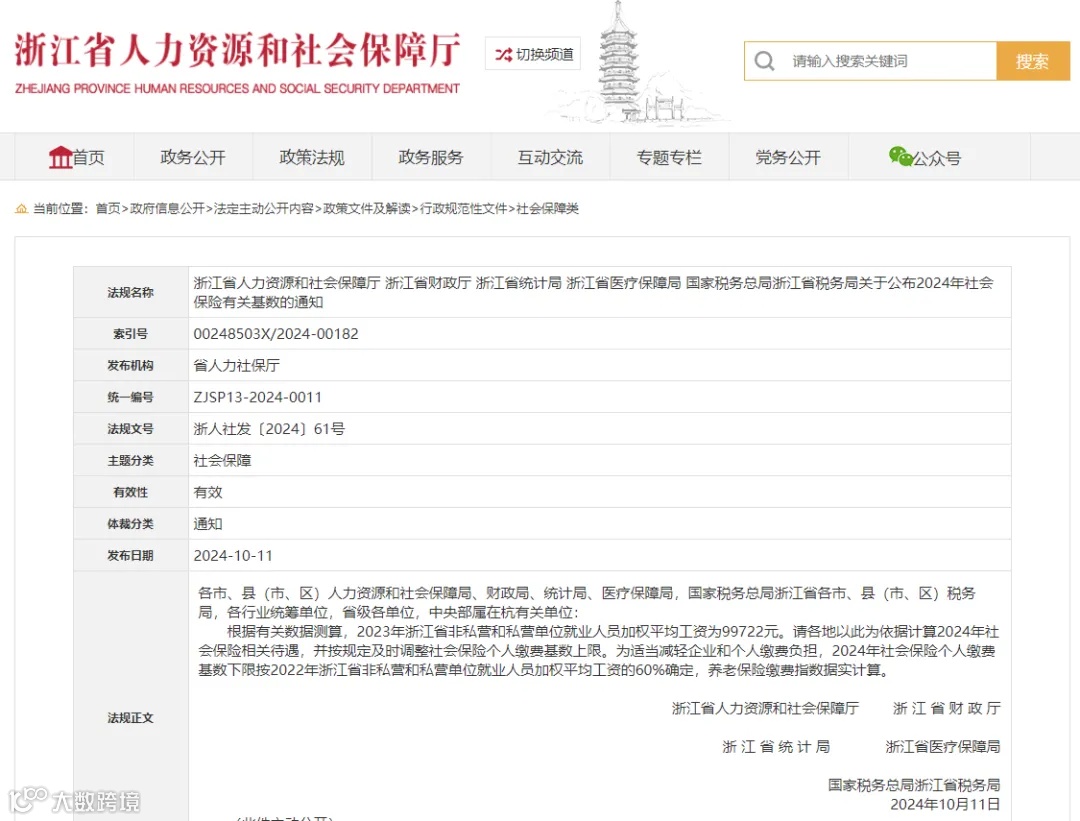This screenshot has width=1080, height=821.
Task: Click the 社会保障 subject category value
Action: [222, 461]
